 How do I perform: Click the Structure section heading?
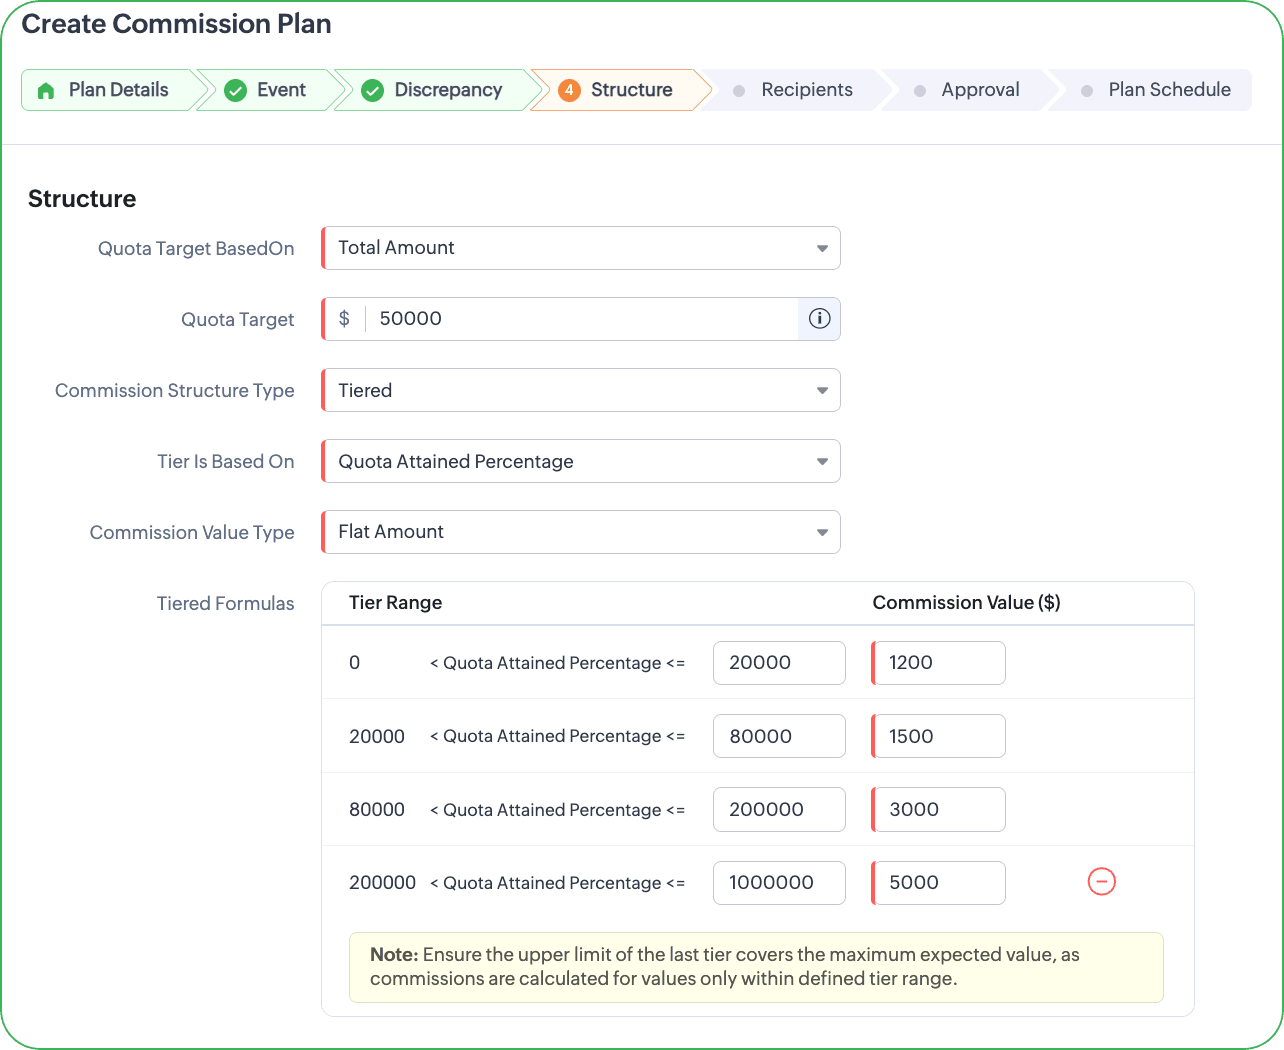(x=82, y=199)
